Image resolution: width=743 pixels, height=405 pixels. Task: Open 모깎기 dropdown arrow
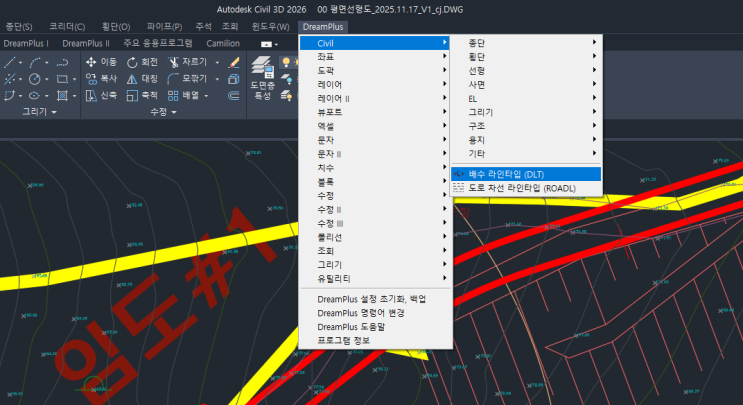tap(217, 79)
